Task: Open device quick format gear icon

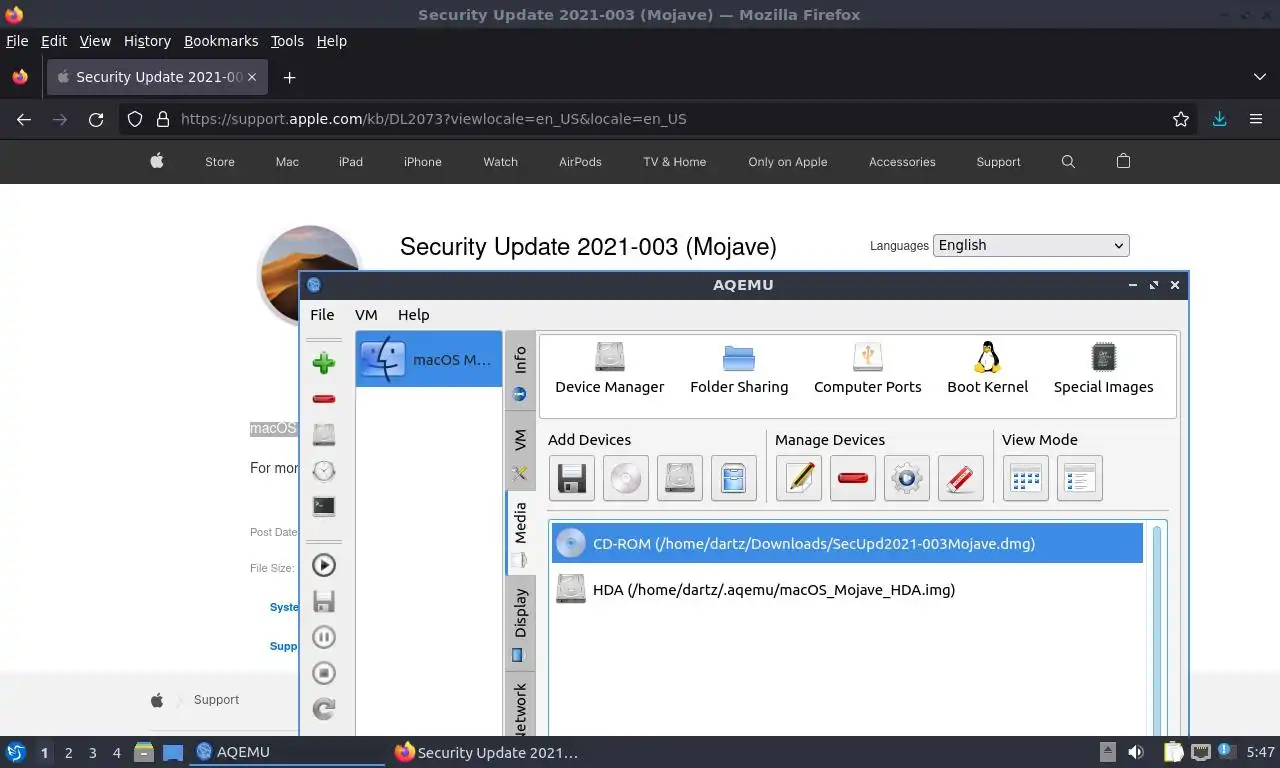Action: click(x=907, y=478)
